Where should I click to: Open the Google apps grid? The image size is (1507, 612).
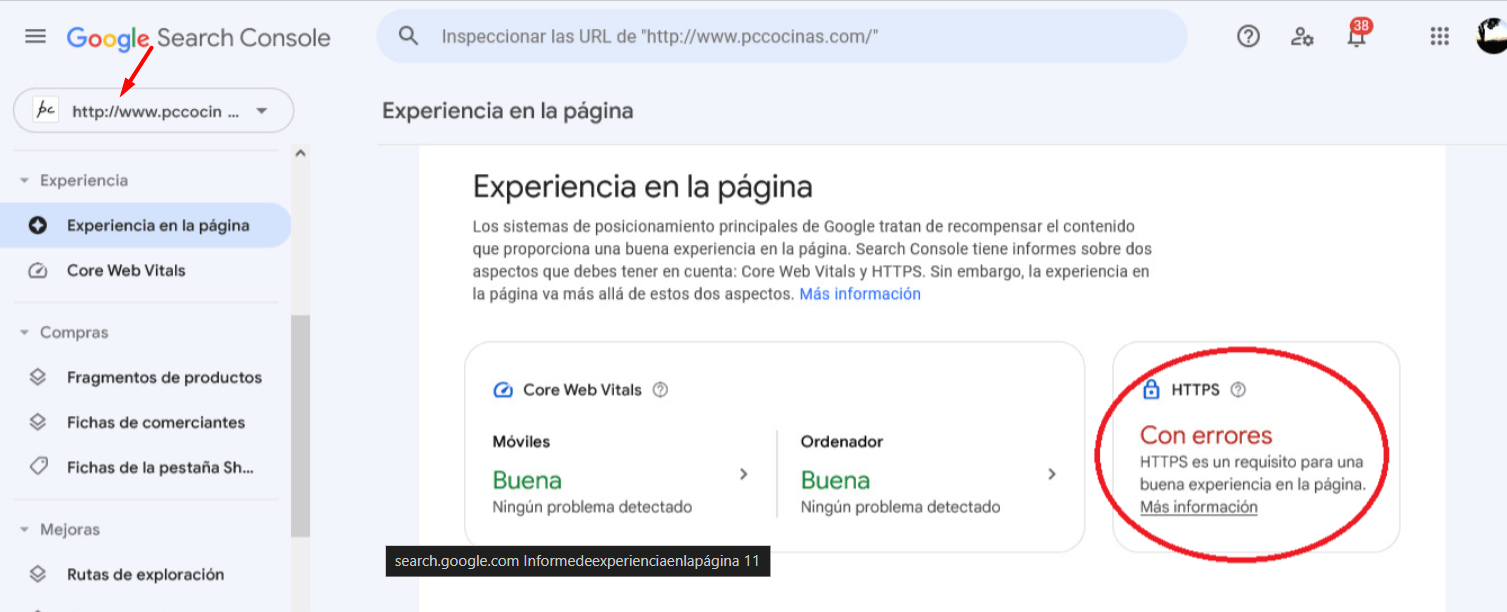tap(1440, 37)
